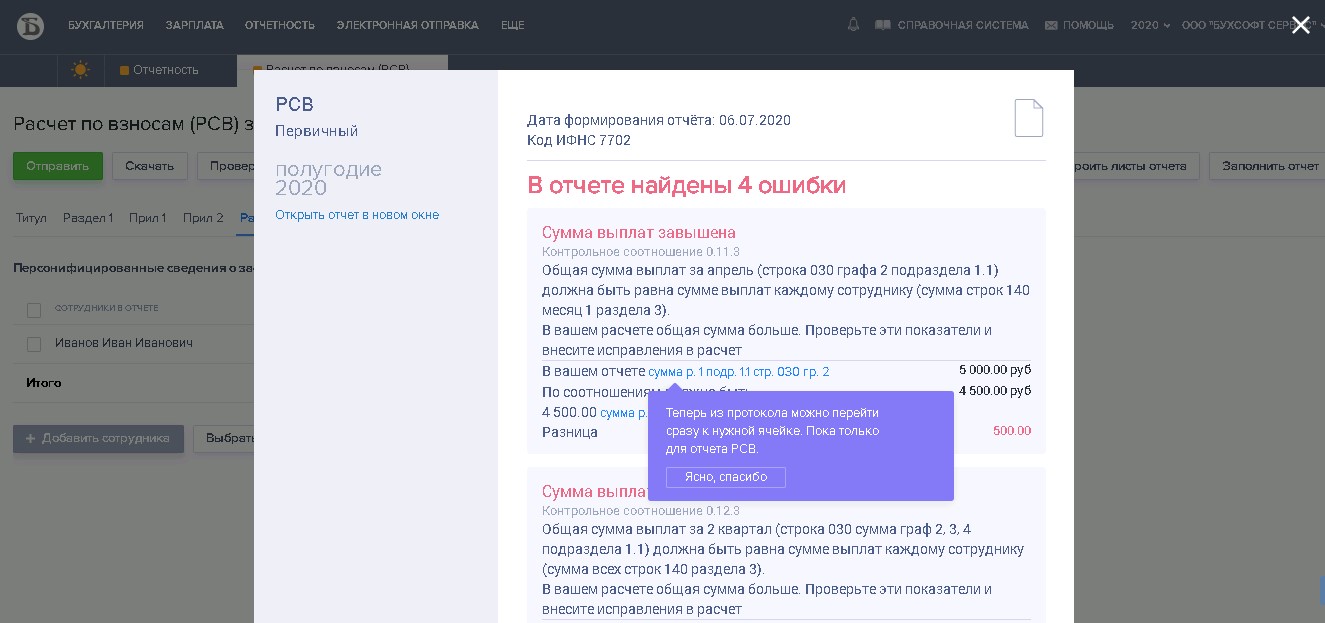Viewport: 1325px width, 623px height.
Task: Check the box for Иванов Иван Иванович
Action: [x=34, y=344]
